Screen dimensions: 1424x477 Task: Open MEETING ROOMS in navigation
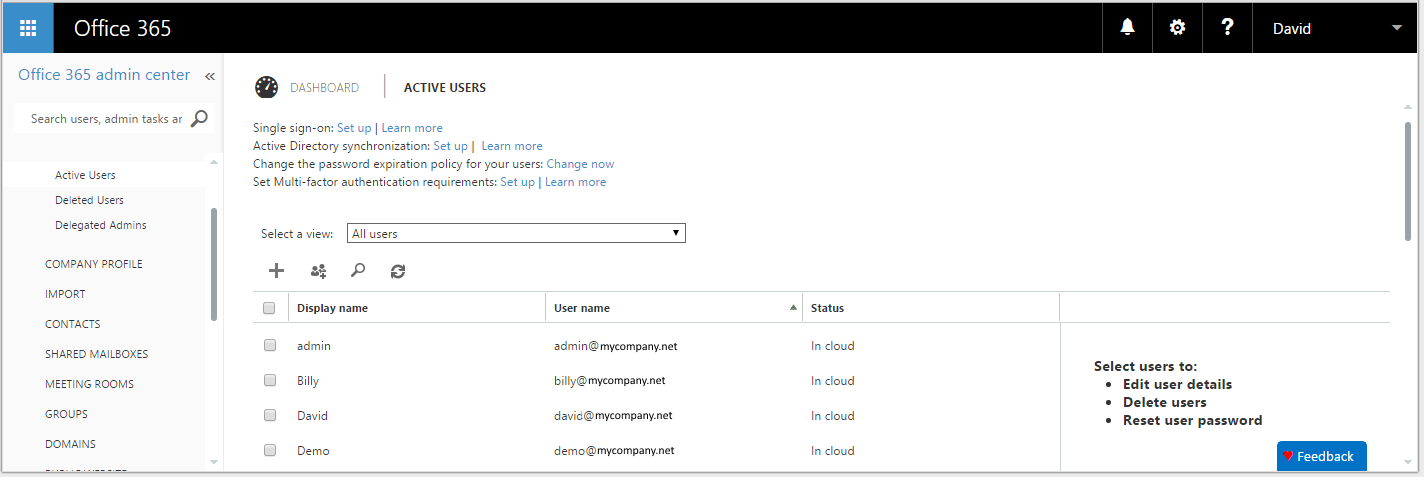coord(89,384)
